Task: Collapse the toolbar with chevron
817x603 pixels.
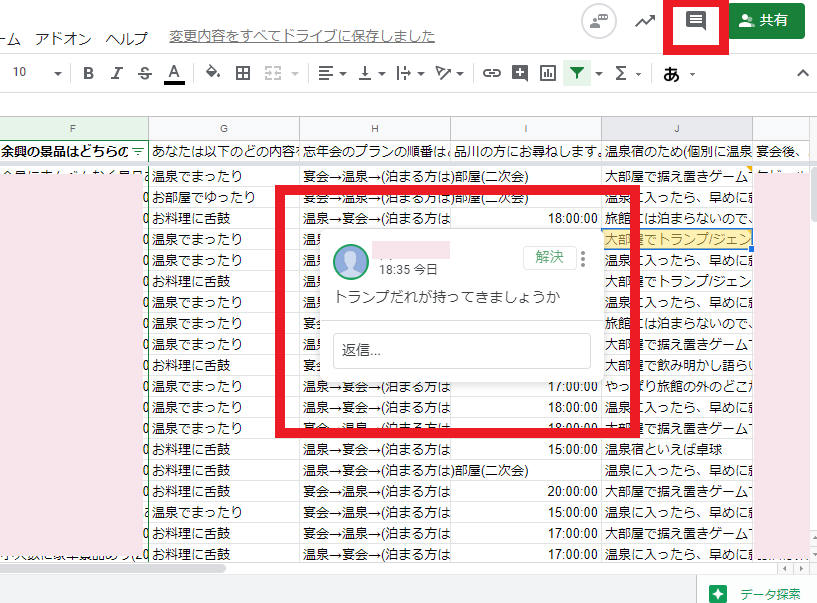Action: [803, 73]
